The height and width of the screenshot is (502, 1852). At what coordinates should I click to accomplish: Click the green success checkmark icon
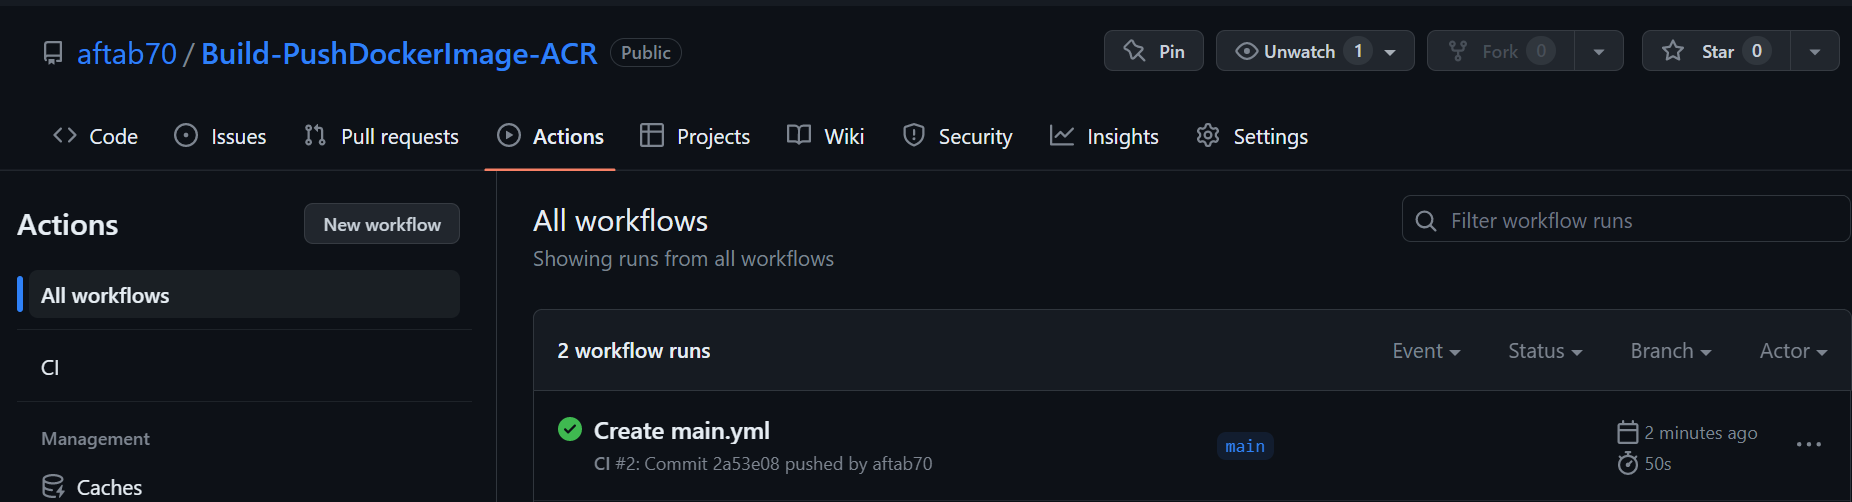(570, 430)
